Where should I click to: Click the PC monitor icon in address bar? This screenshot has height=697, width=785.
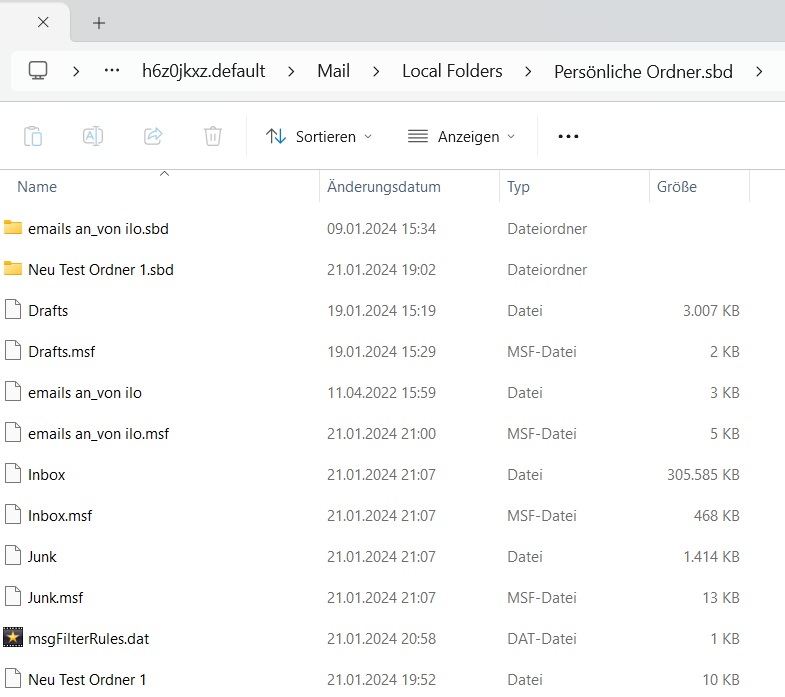click(x=38, y=70)
